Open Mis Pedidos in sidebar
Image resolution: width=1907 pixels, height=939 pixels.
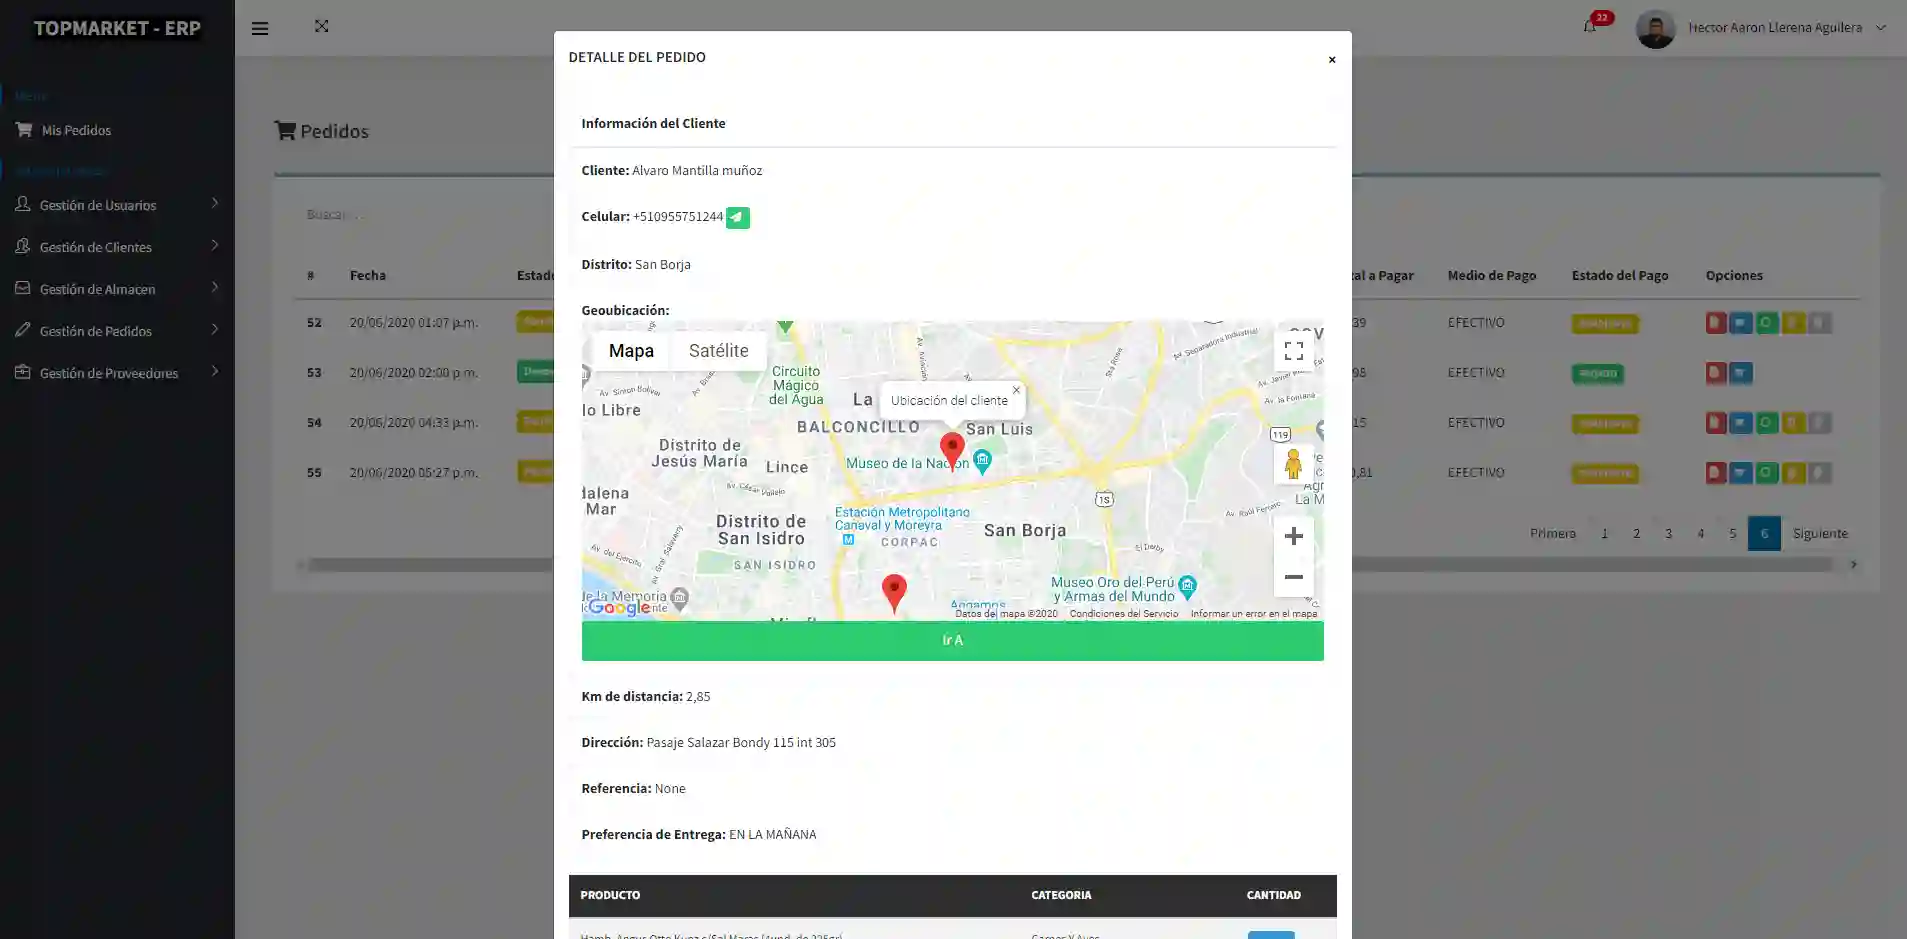pos(76,130)
